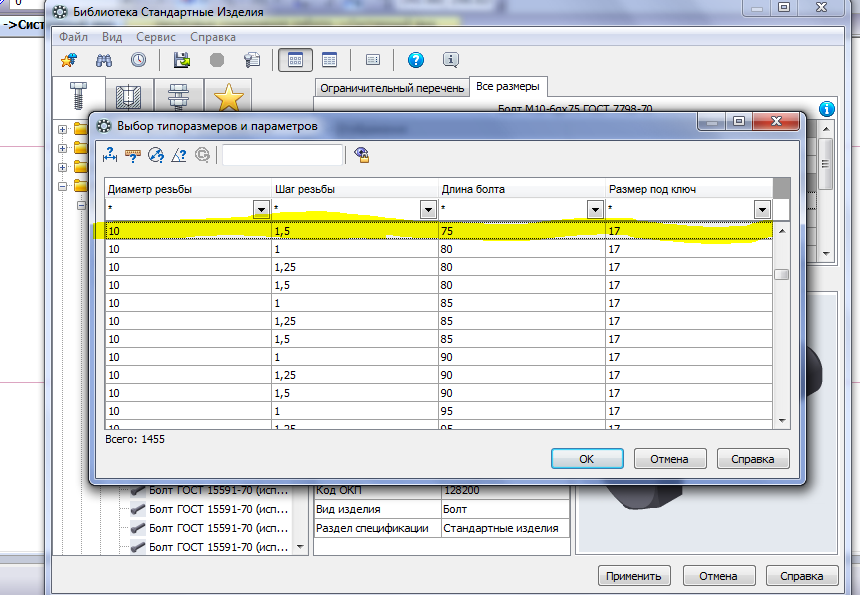This screenshot has height=595, width=860.
Task: Click the ruler with question mark icon
Action: (133, 156)
